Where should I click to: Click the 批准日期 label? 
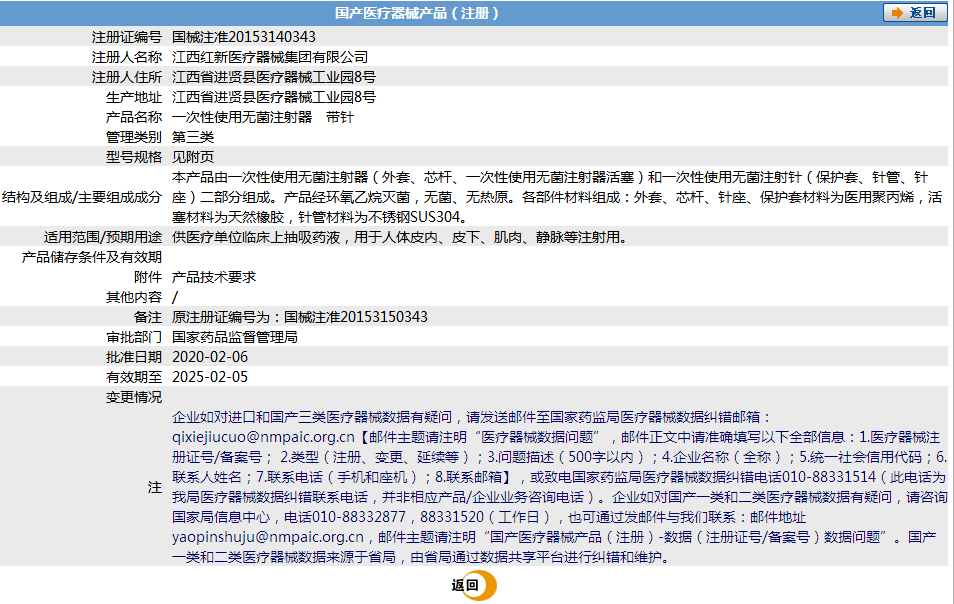pyautogui.click(x=134, y=357)
